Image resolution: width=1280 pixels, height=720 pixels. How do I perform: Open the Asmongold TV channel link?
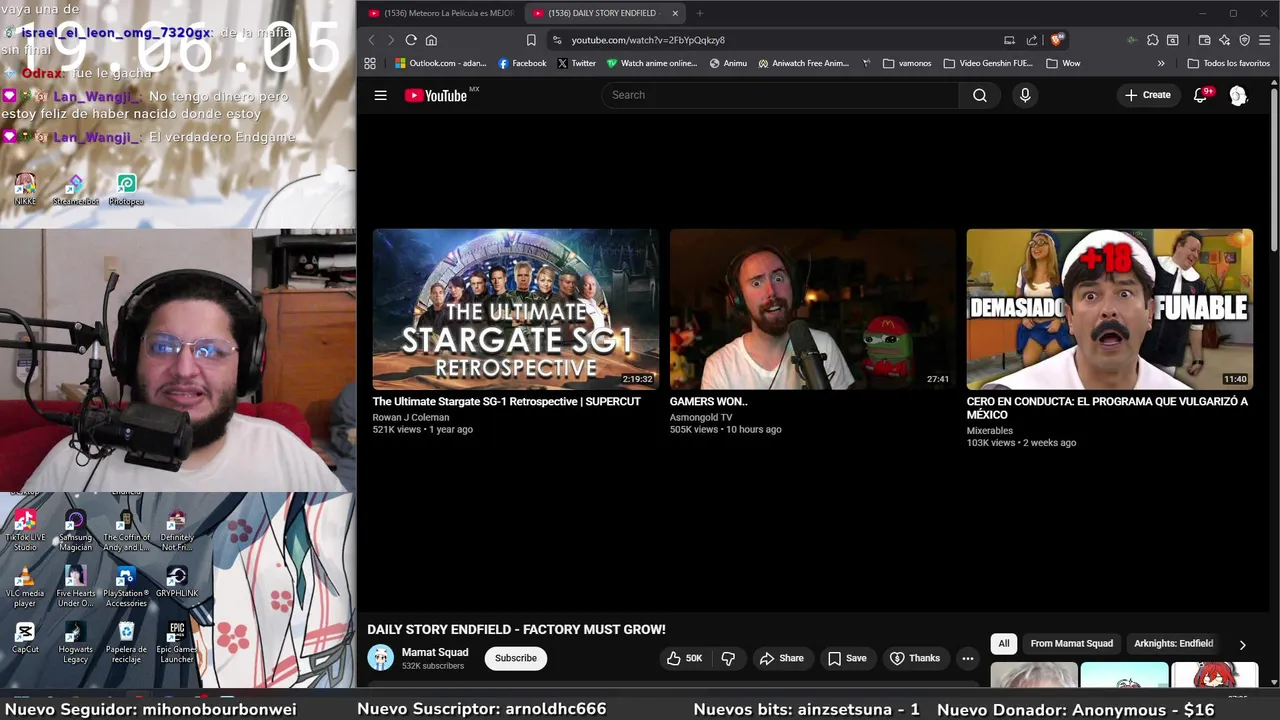click(701, 417)
